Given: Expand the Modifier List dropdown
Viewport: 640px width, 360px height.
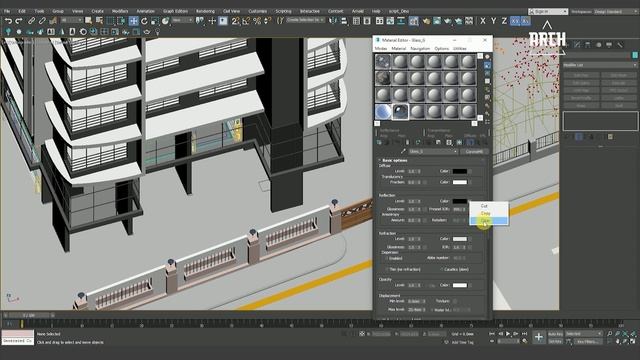Looking at the screenshot, I should (600, 65).
